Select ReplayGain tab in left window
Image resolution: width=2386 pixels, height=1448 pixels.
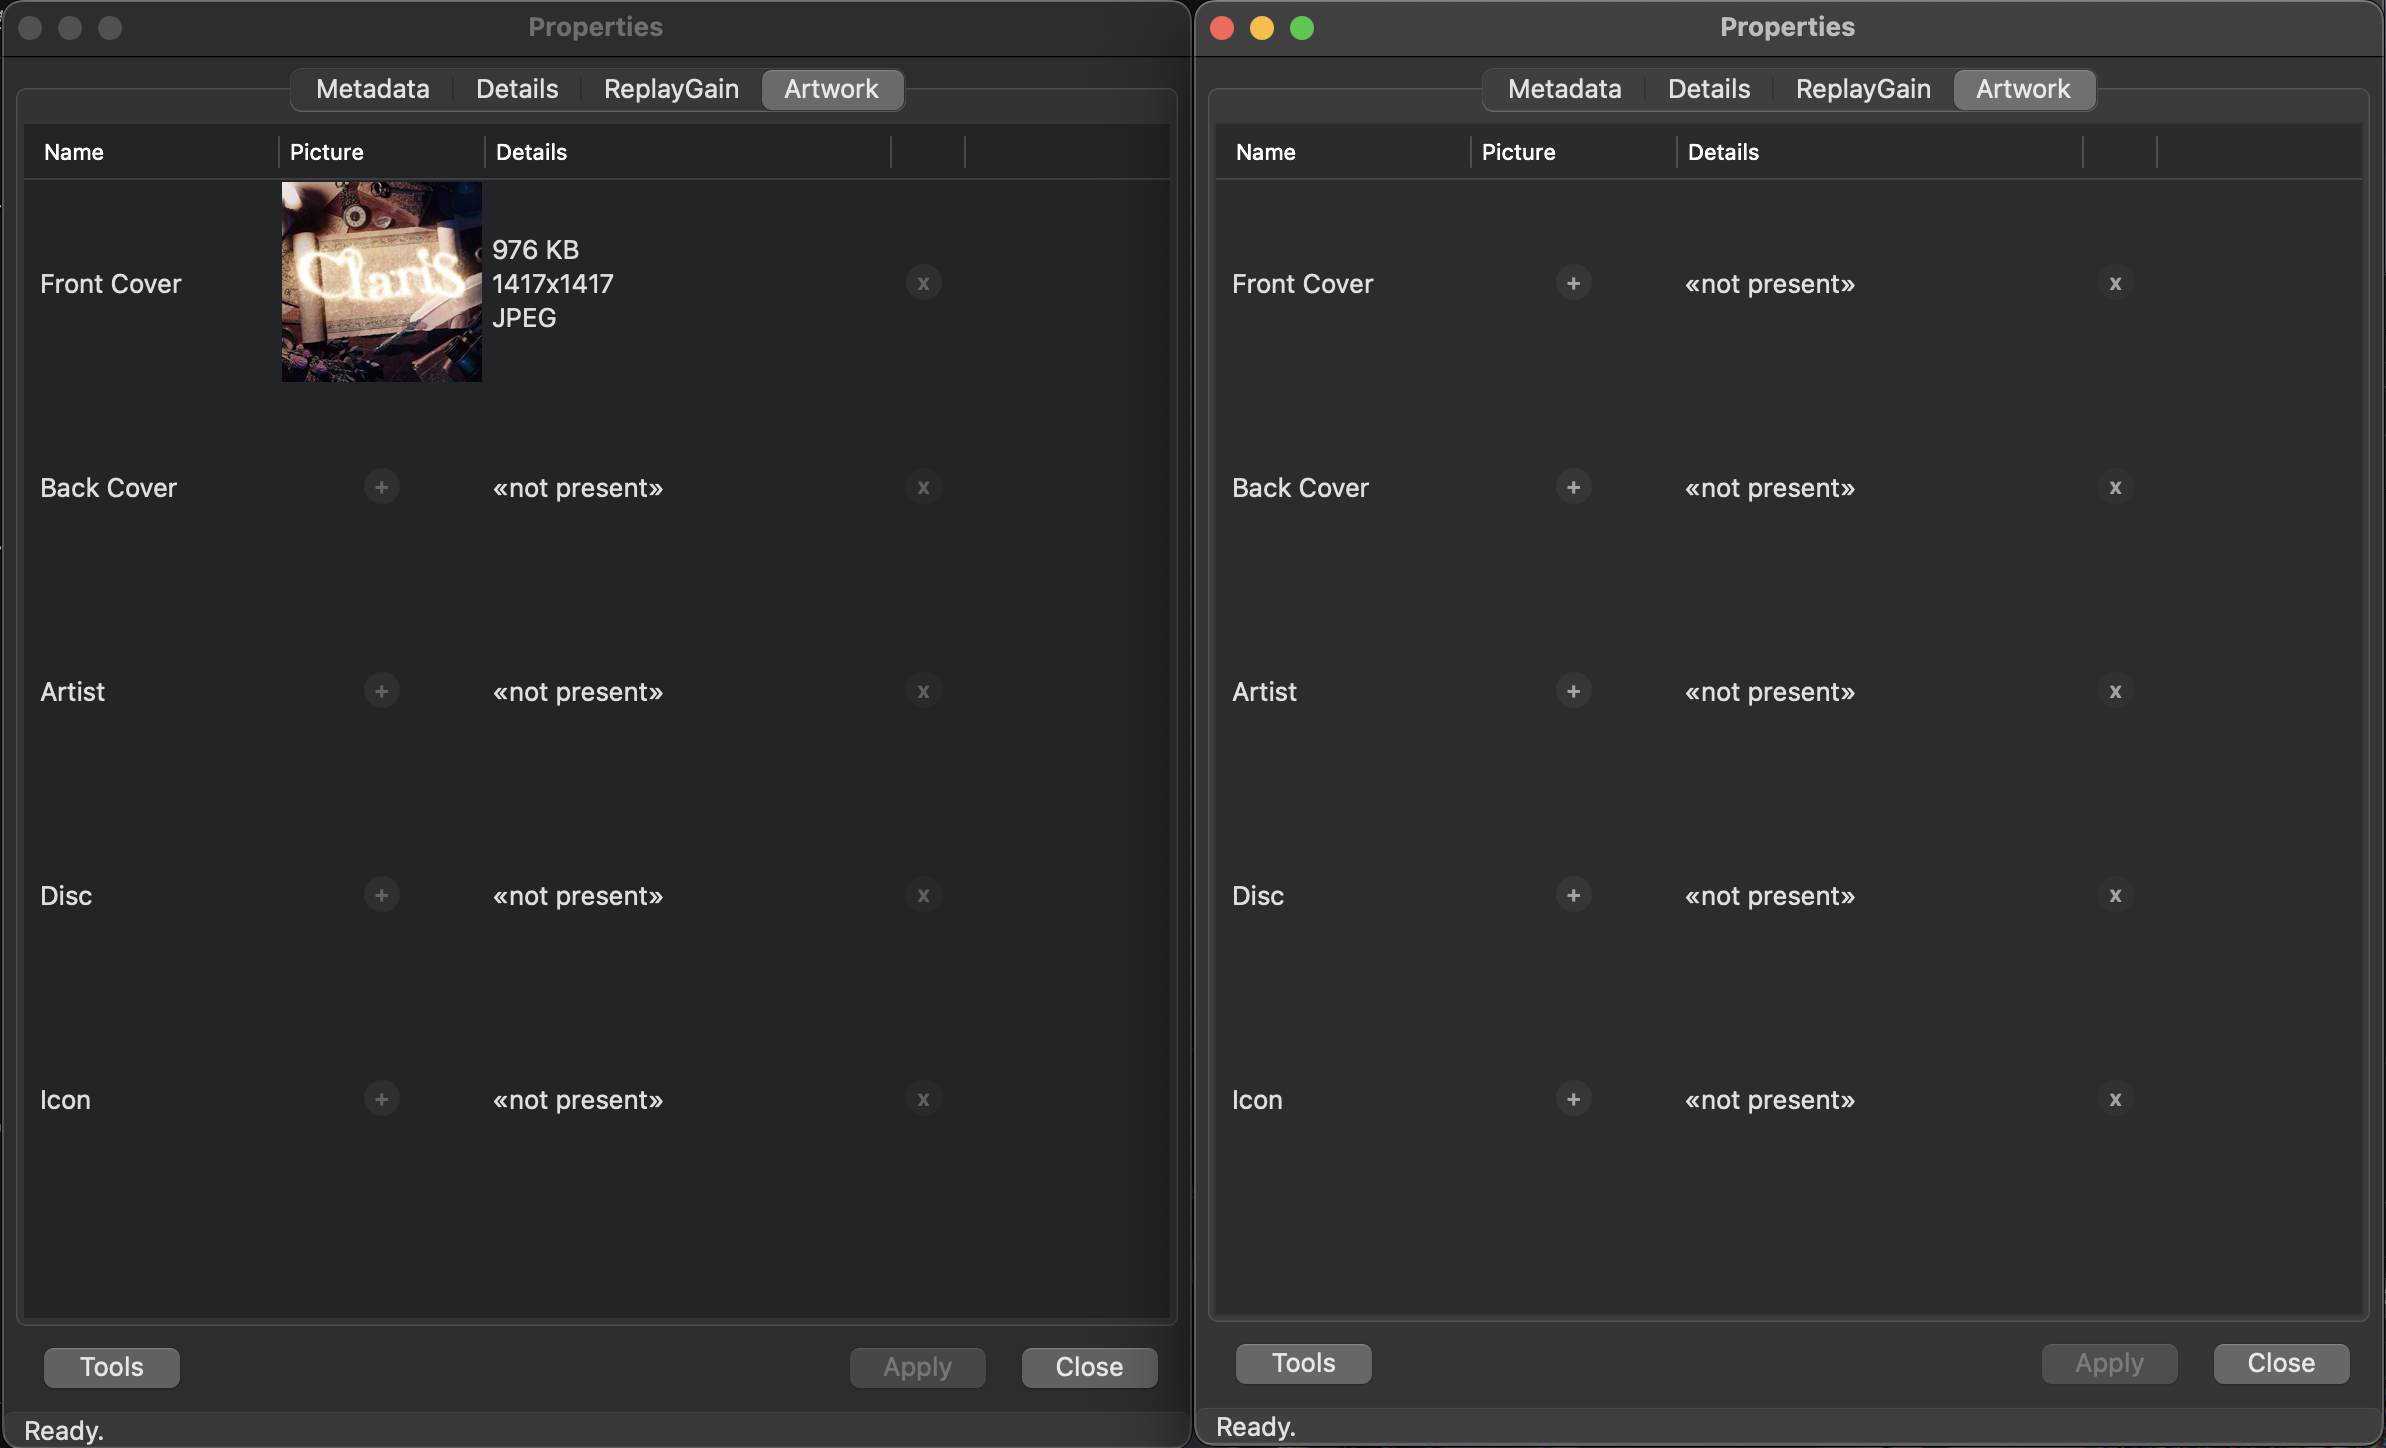[x=671, y=89]
